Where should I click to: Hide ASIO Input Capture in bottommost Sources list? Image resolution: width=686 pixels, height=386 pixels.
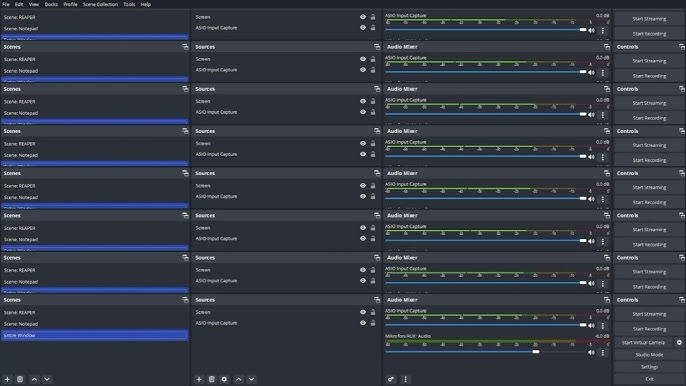363,323
